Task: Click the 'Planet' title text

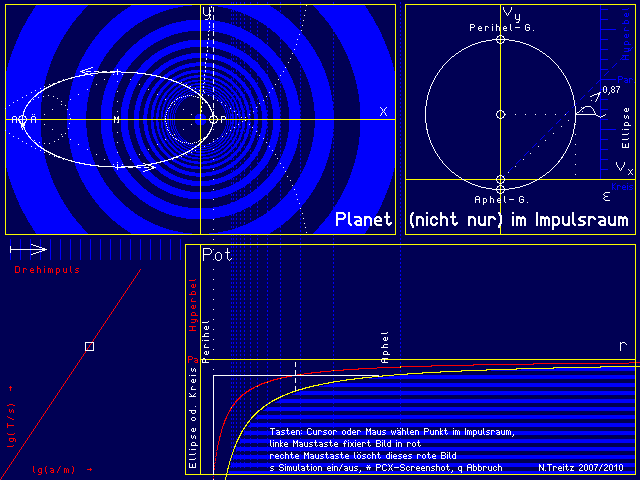Action: 364,220
